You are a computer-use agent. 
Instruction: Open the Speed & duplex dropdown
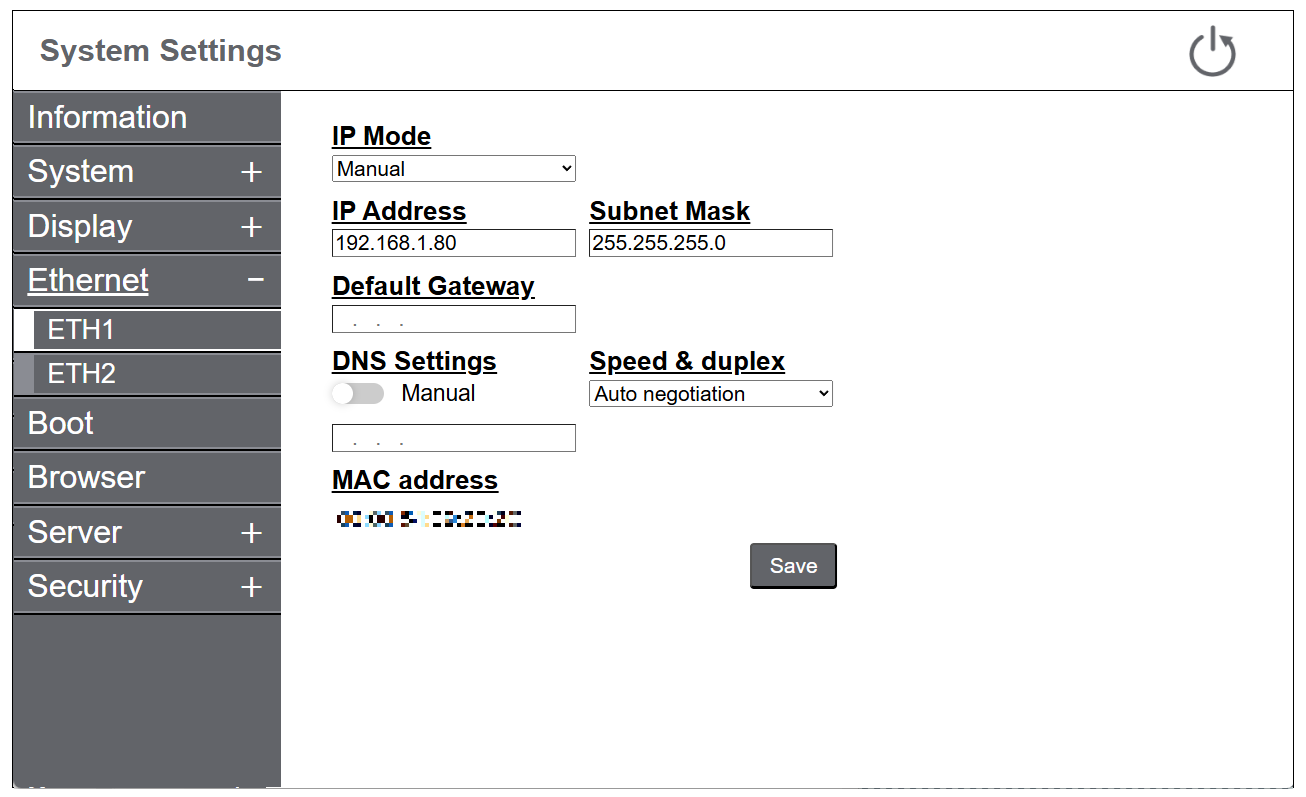coord(710,394)
